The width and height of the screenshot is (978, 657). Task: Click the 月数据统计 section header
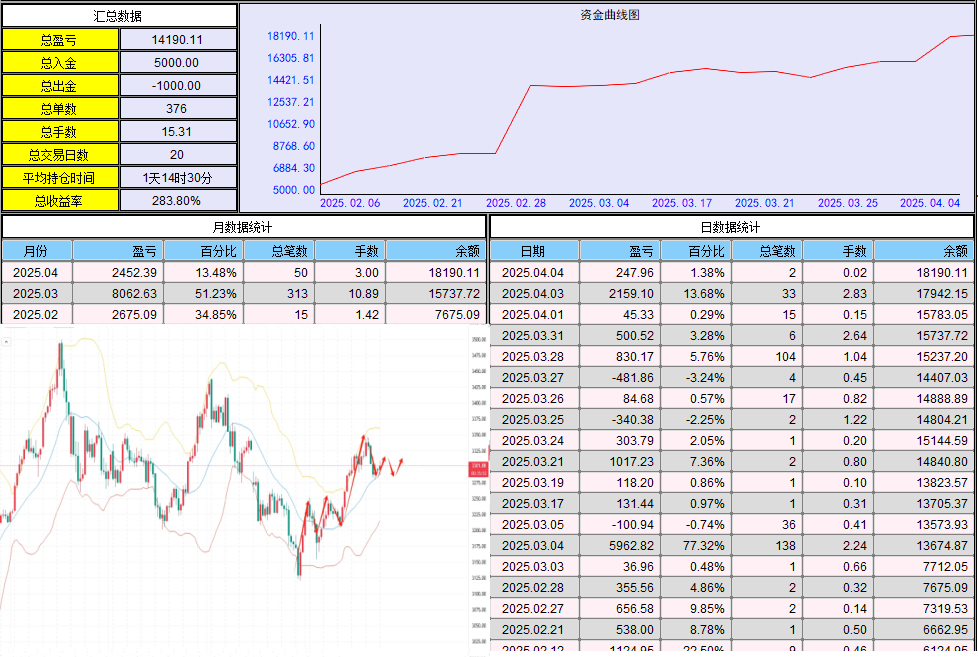[243, 227]
